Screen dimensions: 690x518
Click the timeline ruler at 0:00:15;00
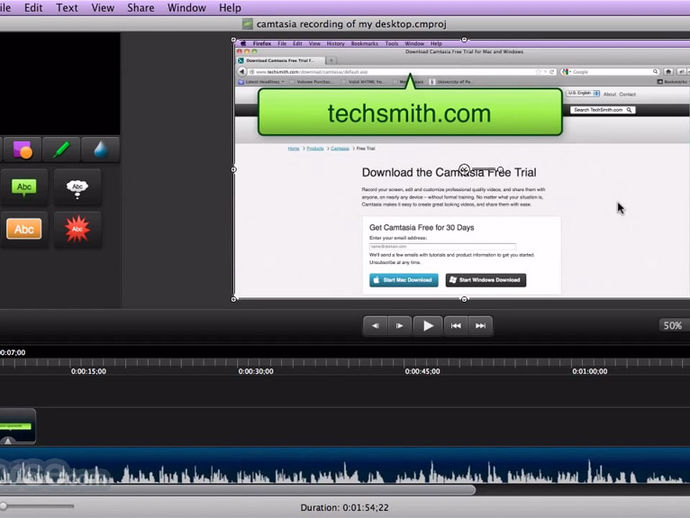88,371
